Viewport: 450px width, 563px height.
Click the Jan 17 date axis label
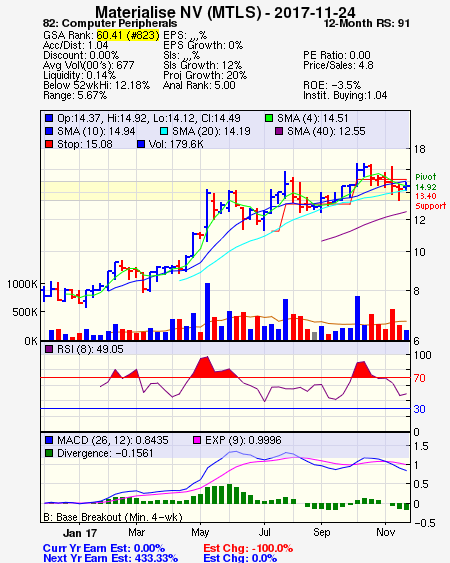point(80,533)
